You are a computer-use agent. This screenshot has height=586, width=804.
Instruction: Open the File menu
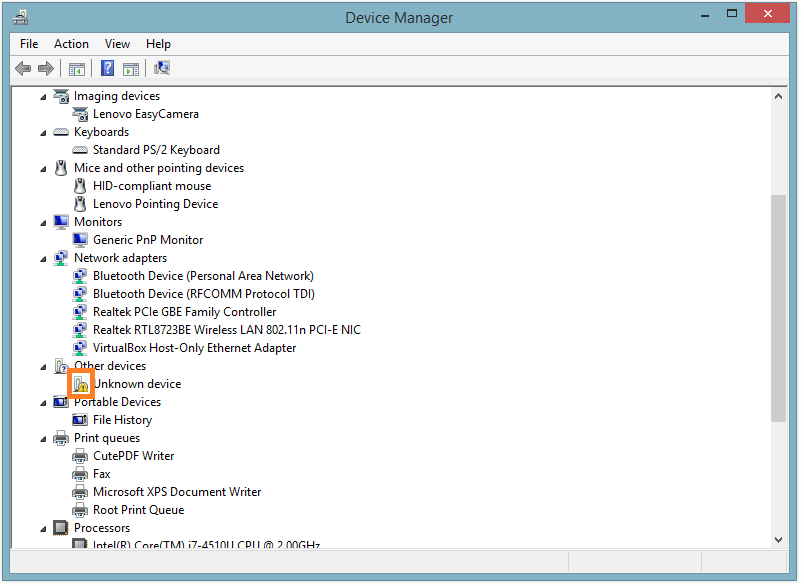point(29,44)
